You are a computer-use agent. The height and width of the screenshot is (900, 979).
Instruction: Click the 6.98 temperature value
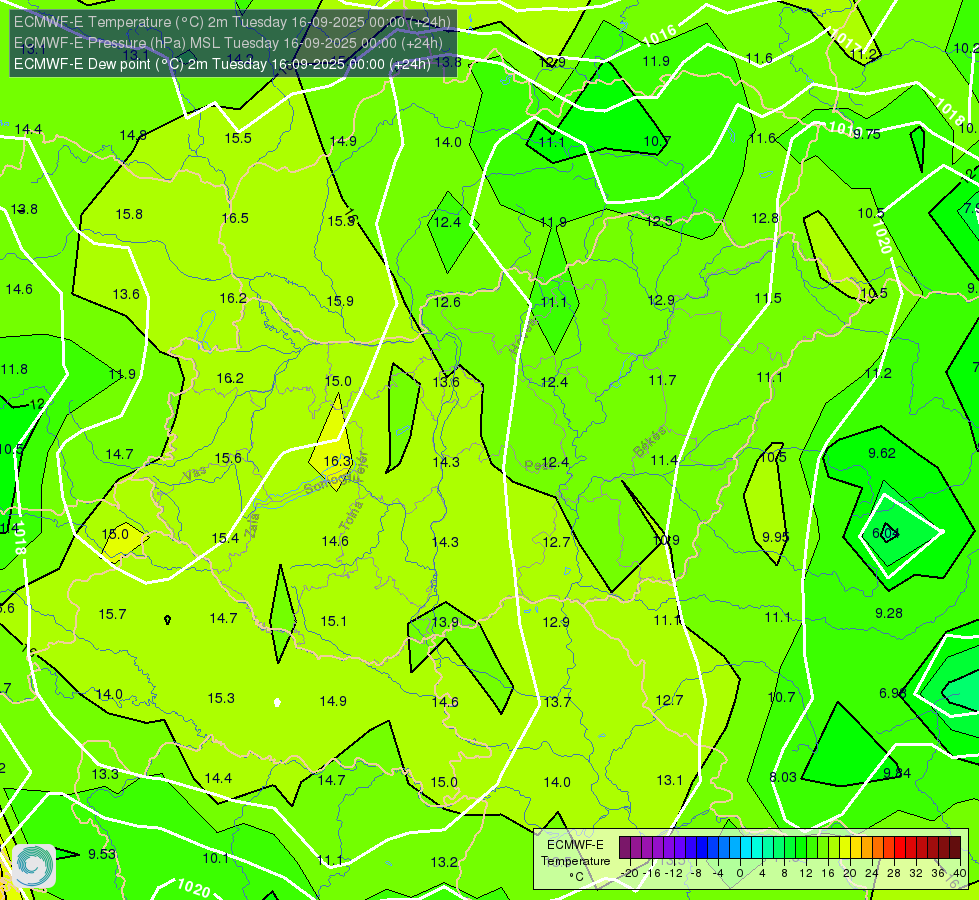click(x=892, y=693)
